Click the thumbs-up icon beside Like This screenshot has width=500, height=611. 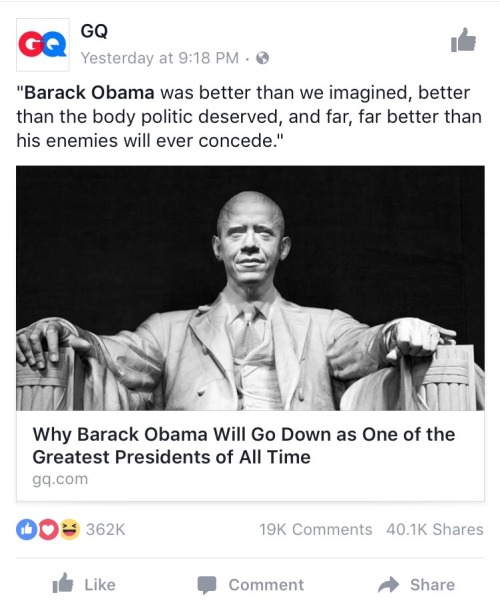tap(63, 583)
